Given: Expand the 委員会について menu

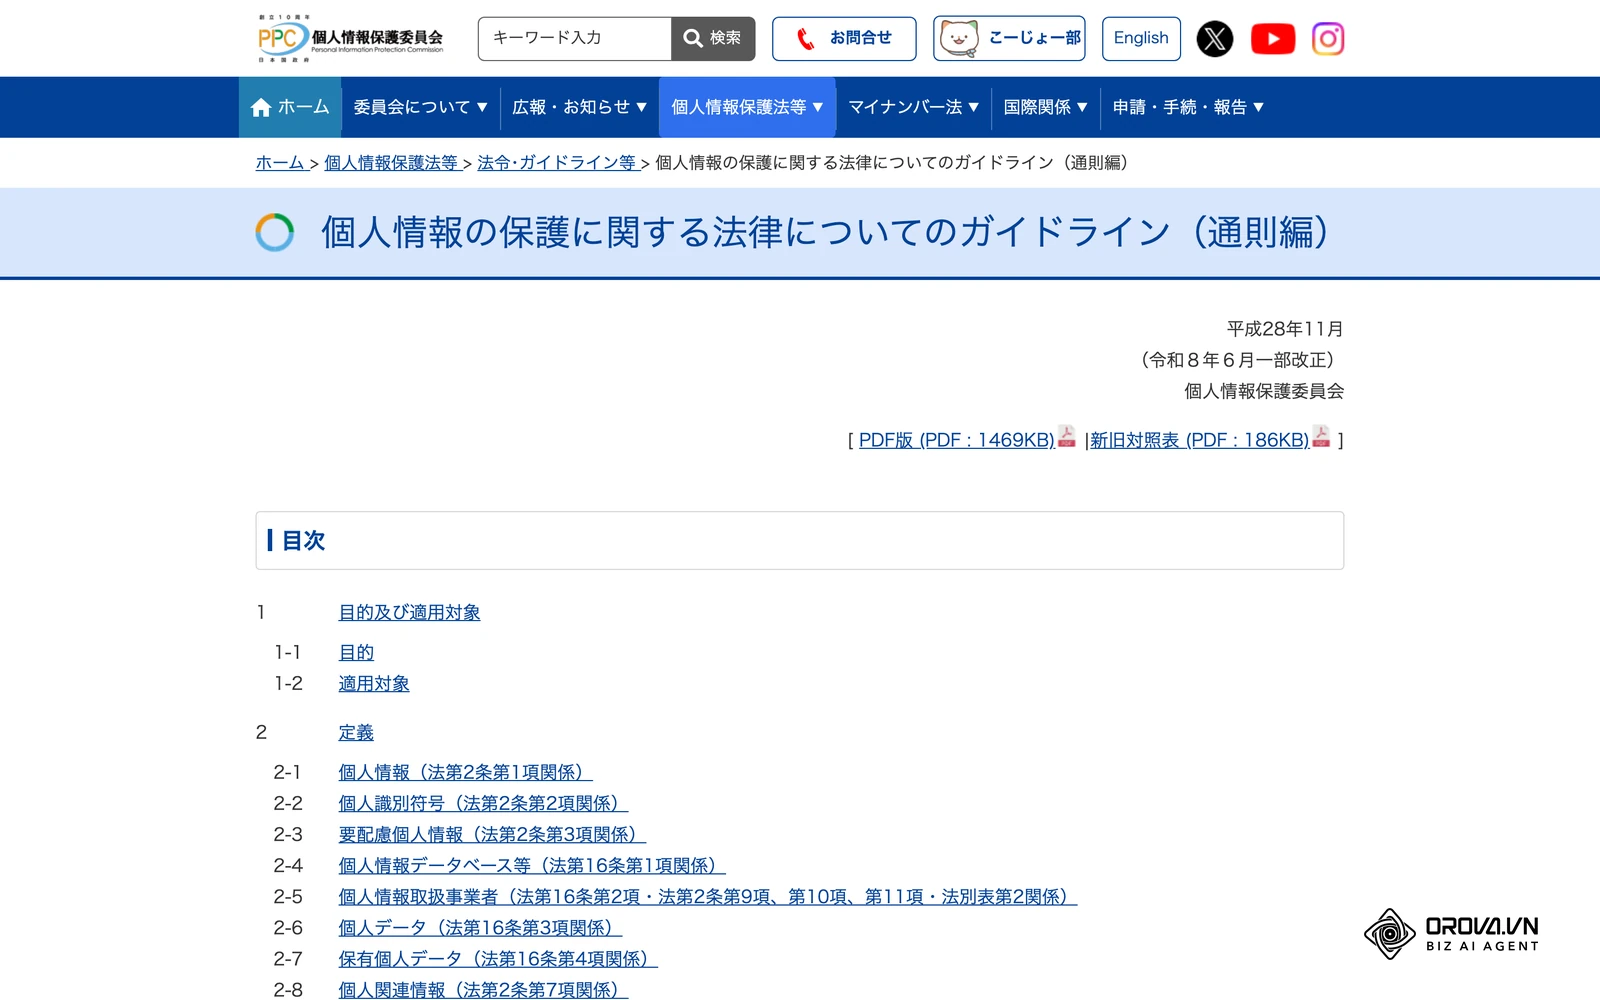Looking at the screenshot, I should [420, 107].
